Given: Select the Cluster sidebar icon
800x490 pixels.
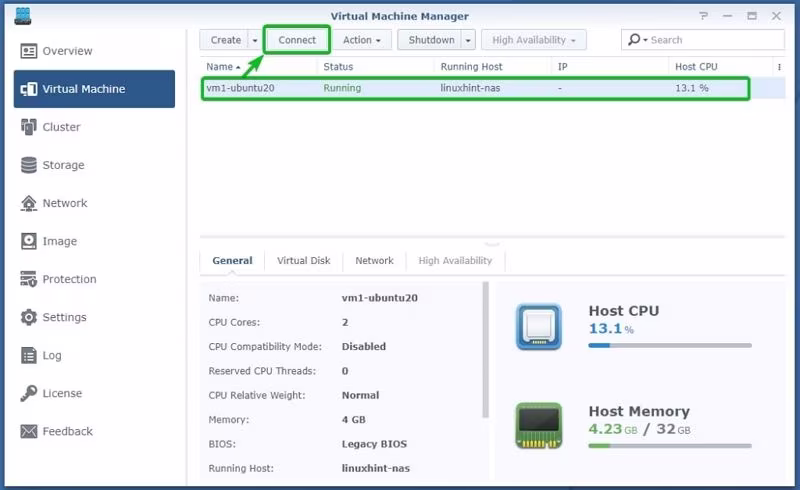Looking at the screenshot, I should pos(29,127).
